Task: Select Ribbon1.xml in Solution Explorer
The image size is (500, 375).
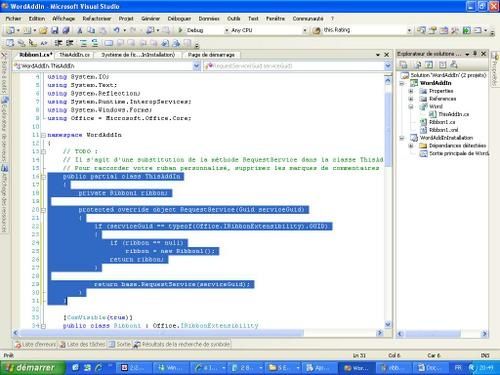Action: point(443,130)
